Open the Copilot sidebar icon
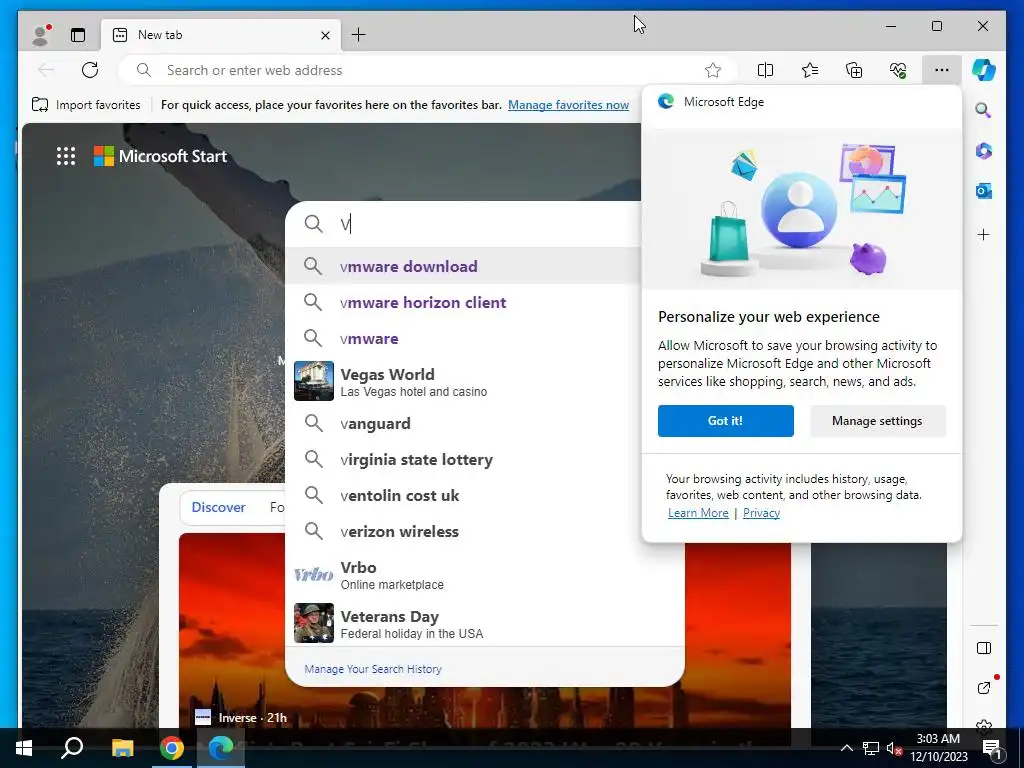Viewport: 1024px width, 768px height. [x=984, y=70]
